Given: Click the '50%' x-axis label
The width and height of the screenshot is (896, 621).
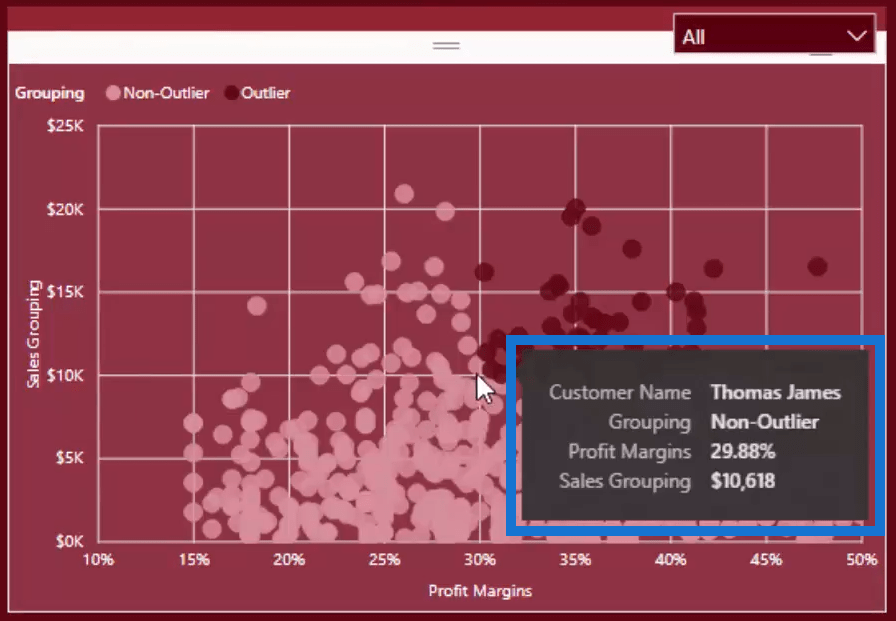Looking at the screenshot, I should 862,560.
